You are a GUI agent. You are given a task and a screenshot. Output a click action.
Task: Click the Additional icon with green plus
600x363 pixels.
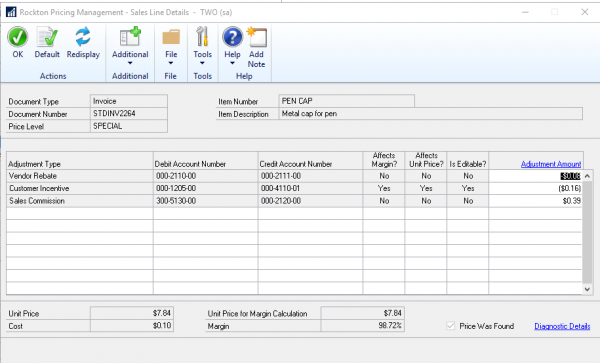[130, 37]
